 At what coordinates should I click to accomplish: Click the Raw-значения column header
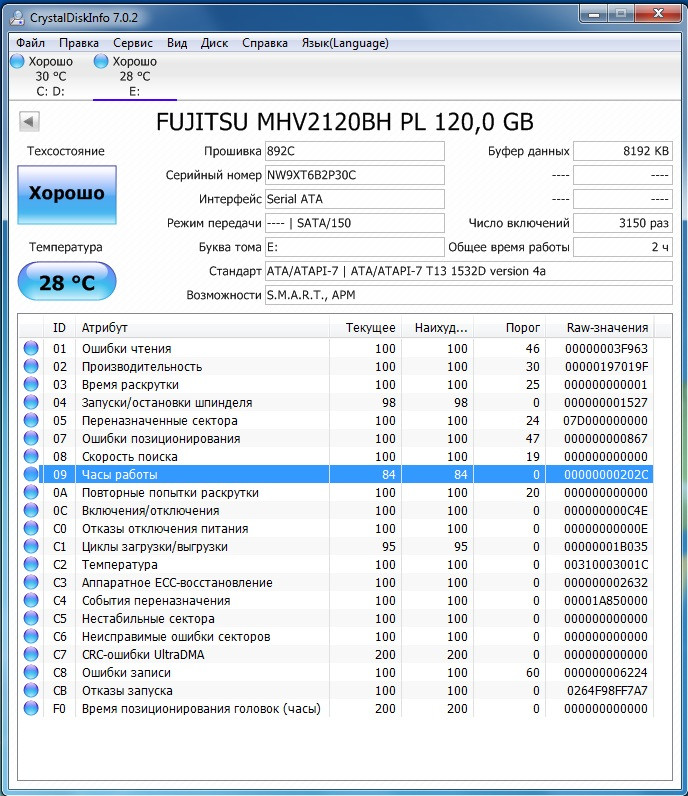(600, 328)
